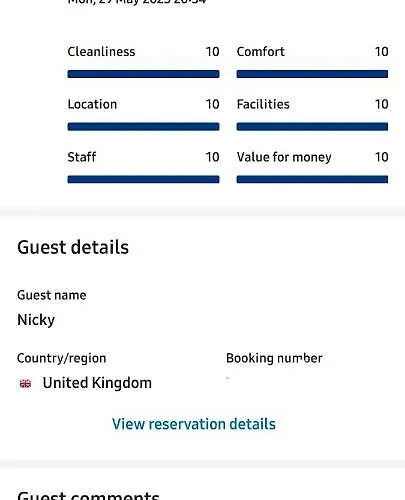This screenshot has height=500, width=405.
Task: Click the Comfort score bar
Action: 312,74
